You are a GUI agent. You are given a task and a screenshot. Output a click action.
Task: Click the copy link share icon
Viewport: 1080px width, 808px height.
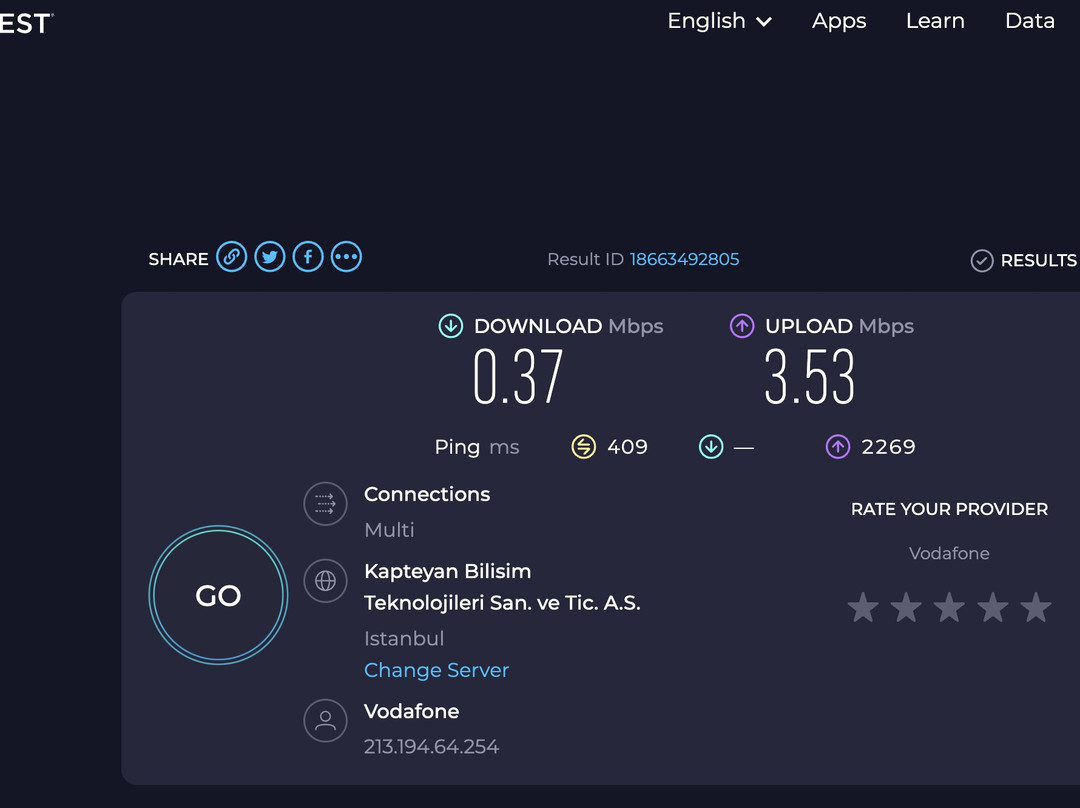click(231, 257)
